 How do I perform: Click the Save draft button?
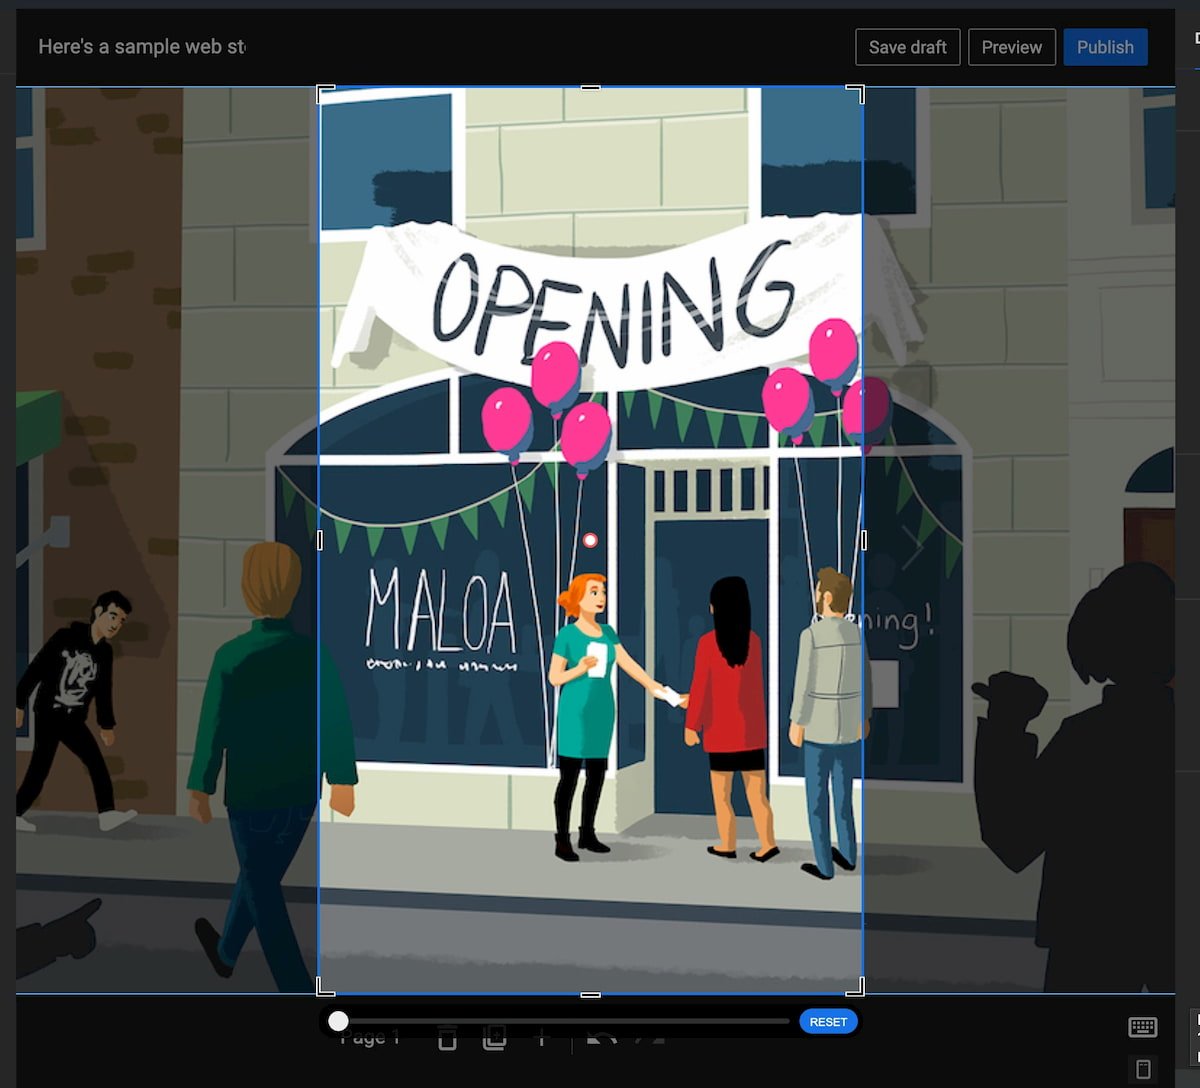908,47
